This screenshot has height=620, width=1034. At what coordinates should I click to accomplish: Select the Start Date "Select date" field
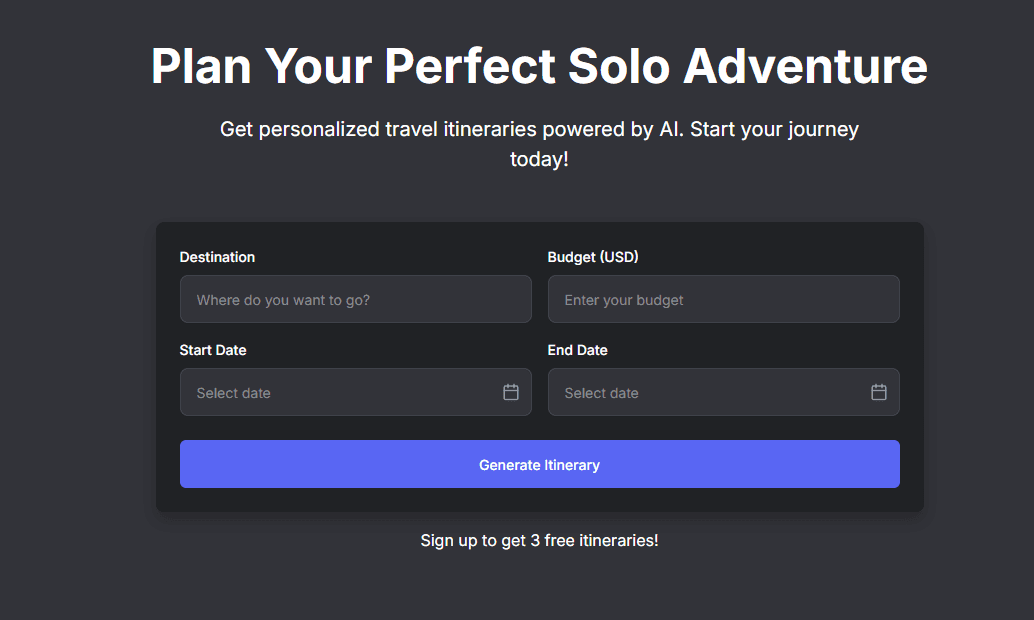click(x=340, y=393)
